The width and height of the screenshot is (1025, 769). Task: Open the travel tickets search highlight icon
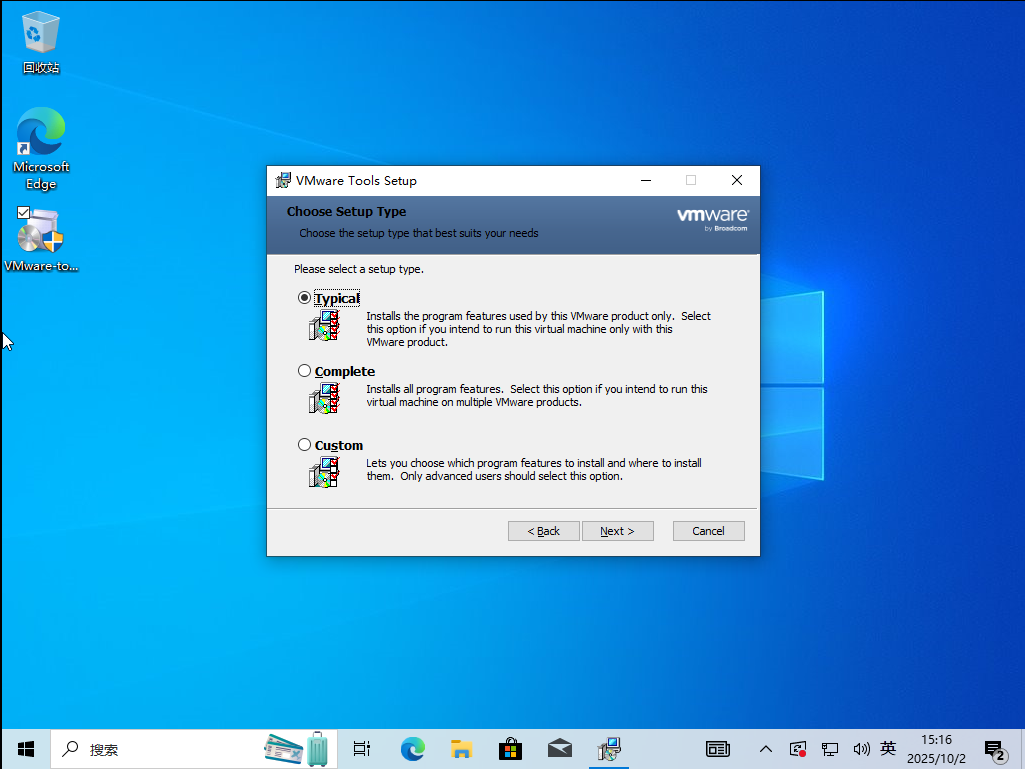coord(296,749)
